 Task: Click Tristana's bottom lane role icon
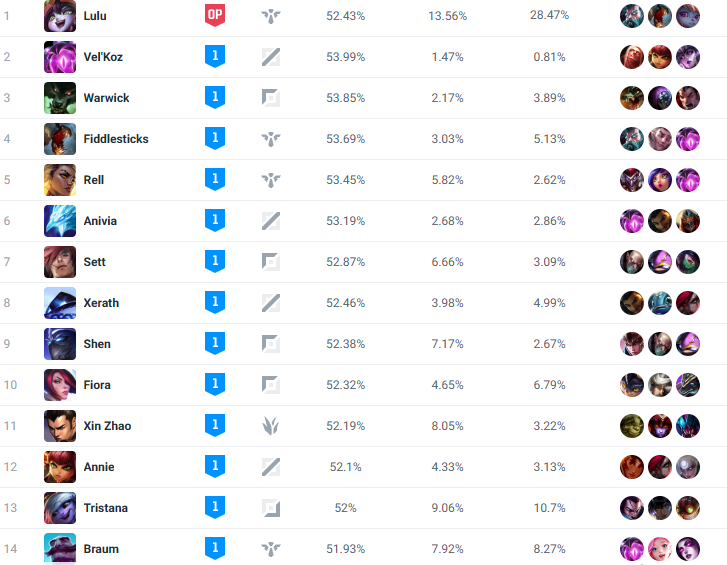pyautogui.click(x=271, y=508)
